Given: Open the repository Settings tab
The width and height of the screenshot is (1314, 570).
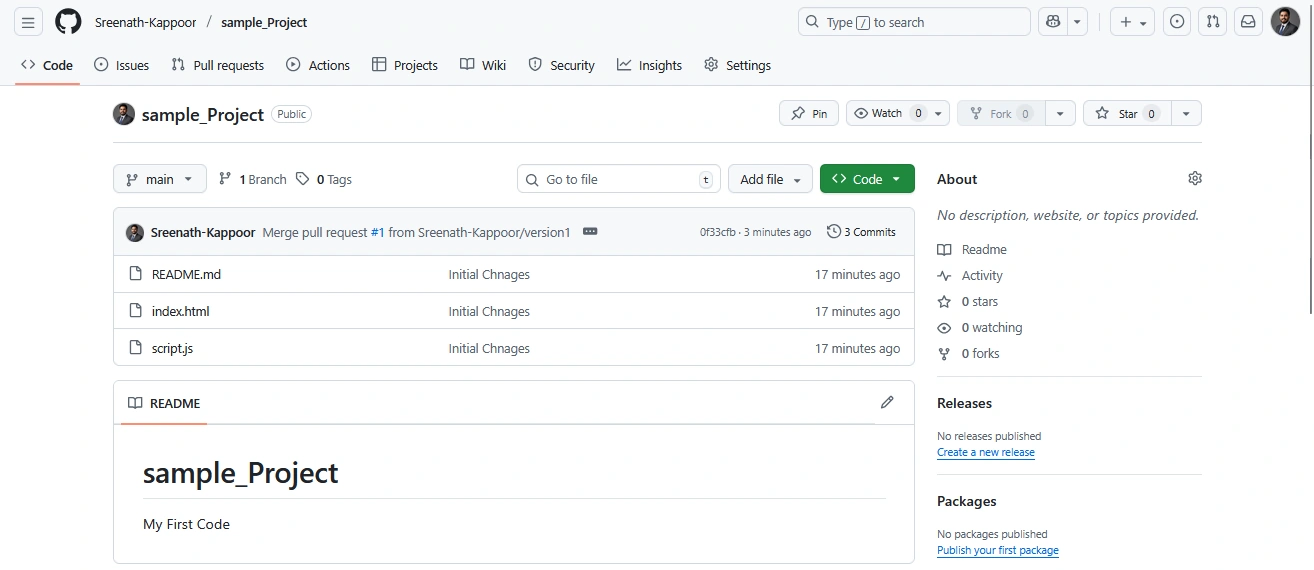Looking at the screenshot, I should point(738,65).
